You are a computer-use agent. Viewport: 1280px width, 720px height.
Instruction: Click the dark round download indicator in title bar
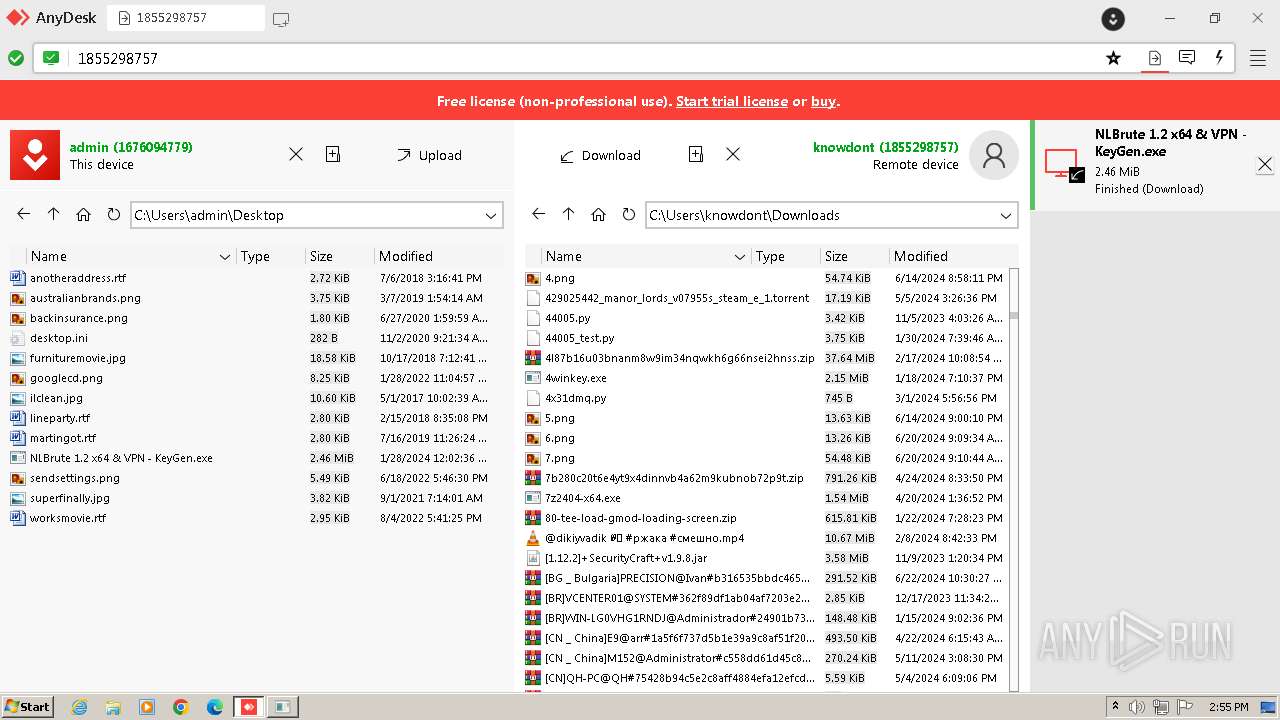coord(1113,19)
